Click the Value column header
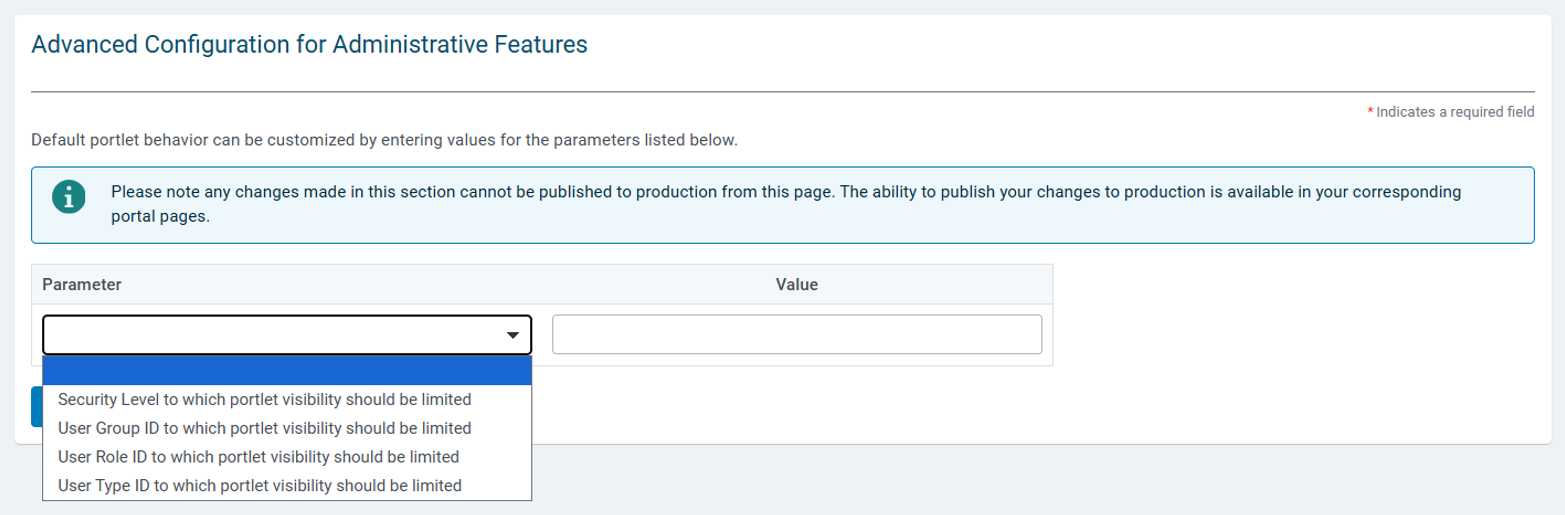The image size is (1565, 515). coord(797,285)
